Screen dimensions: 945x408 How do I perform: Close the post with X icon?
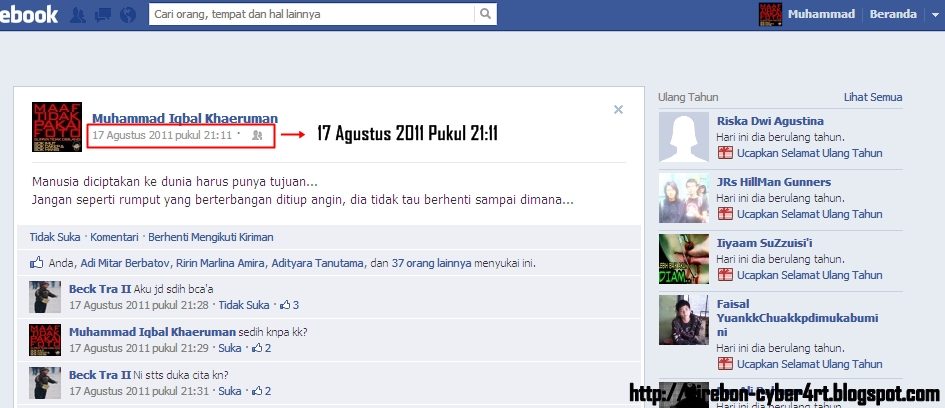pos(618,110)
